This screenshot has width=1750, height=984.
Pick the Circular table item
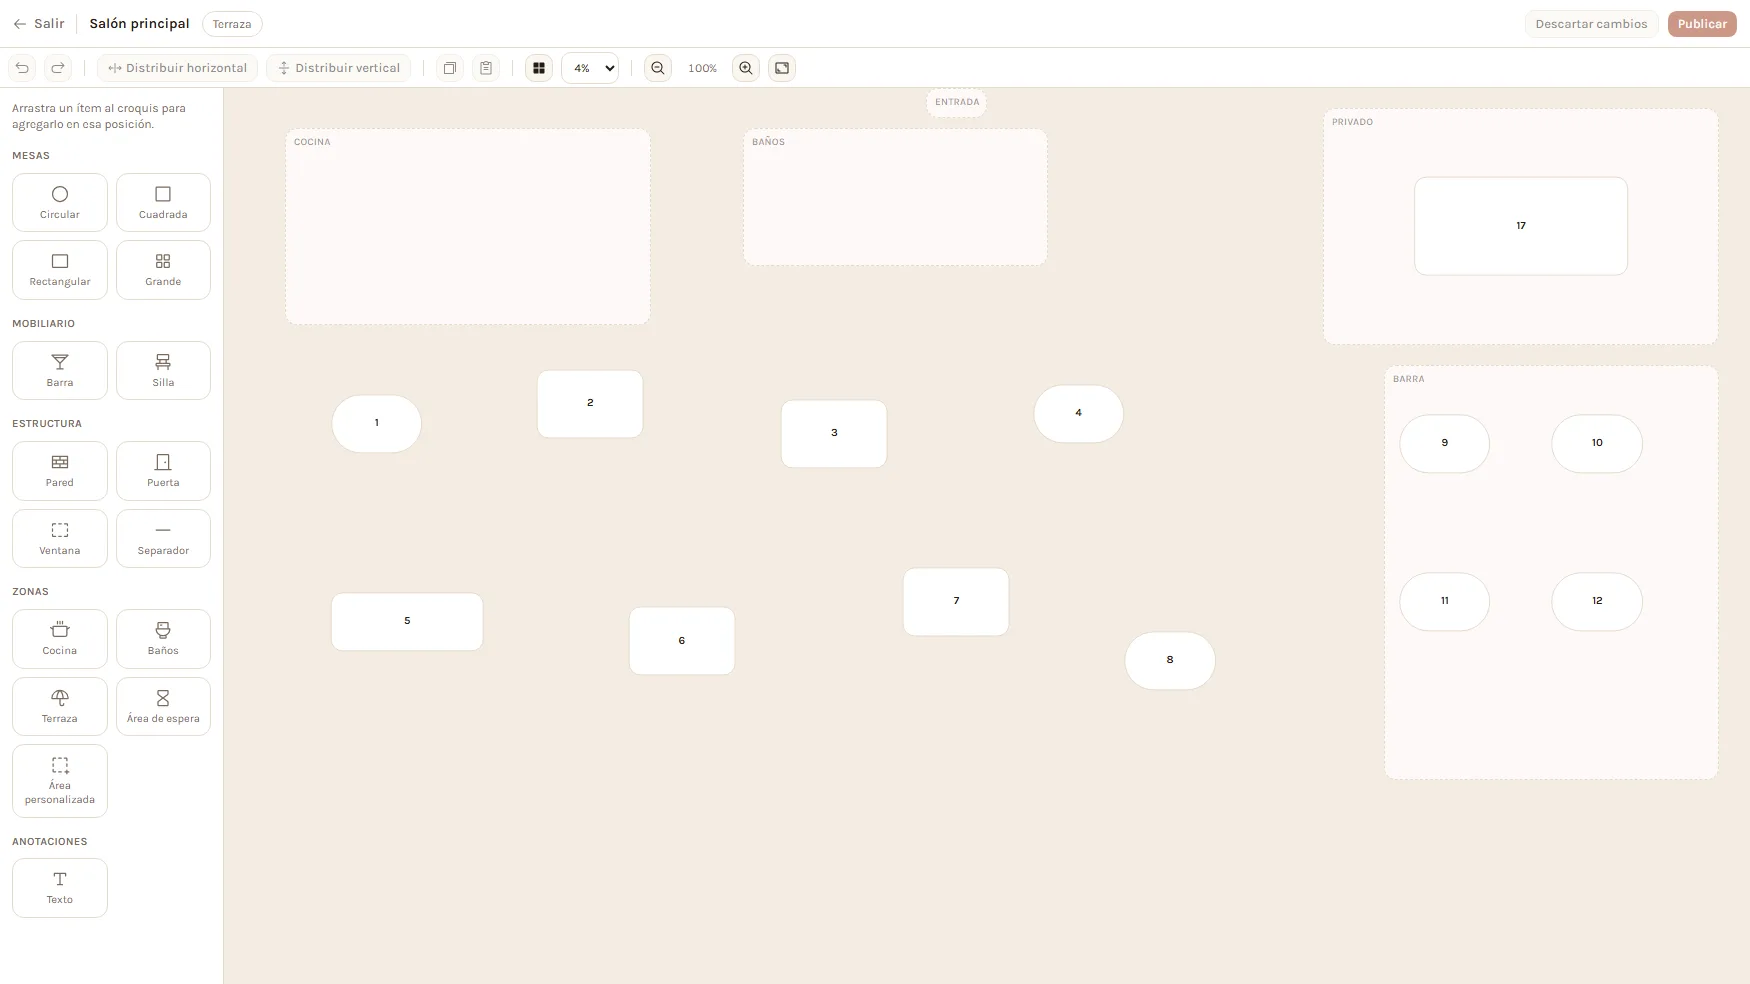(60, 202)
